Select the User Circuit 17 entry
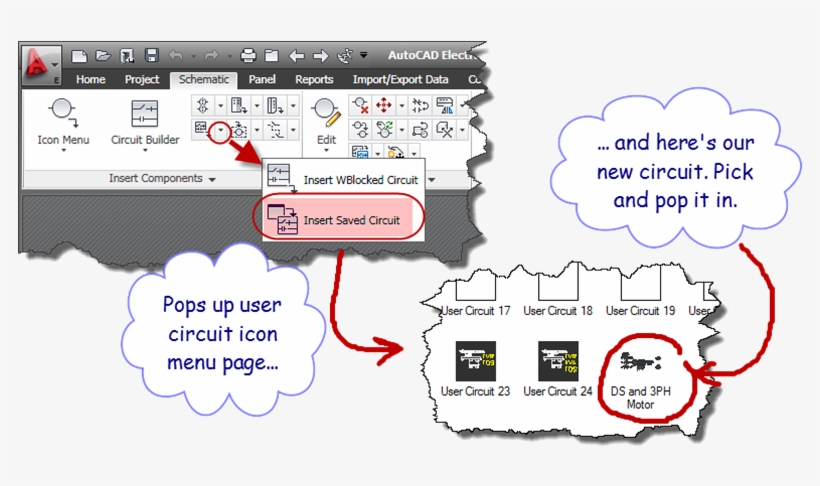 [x=475, y=311]
